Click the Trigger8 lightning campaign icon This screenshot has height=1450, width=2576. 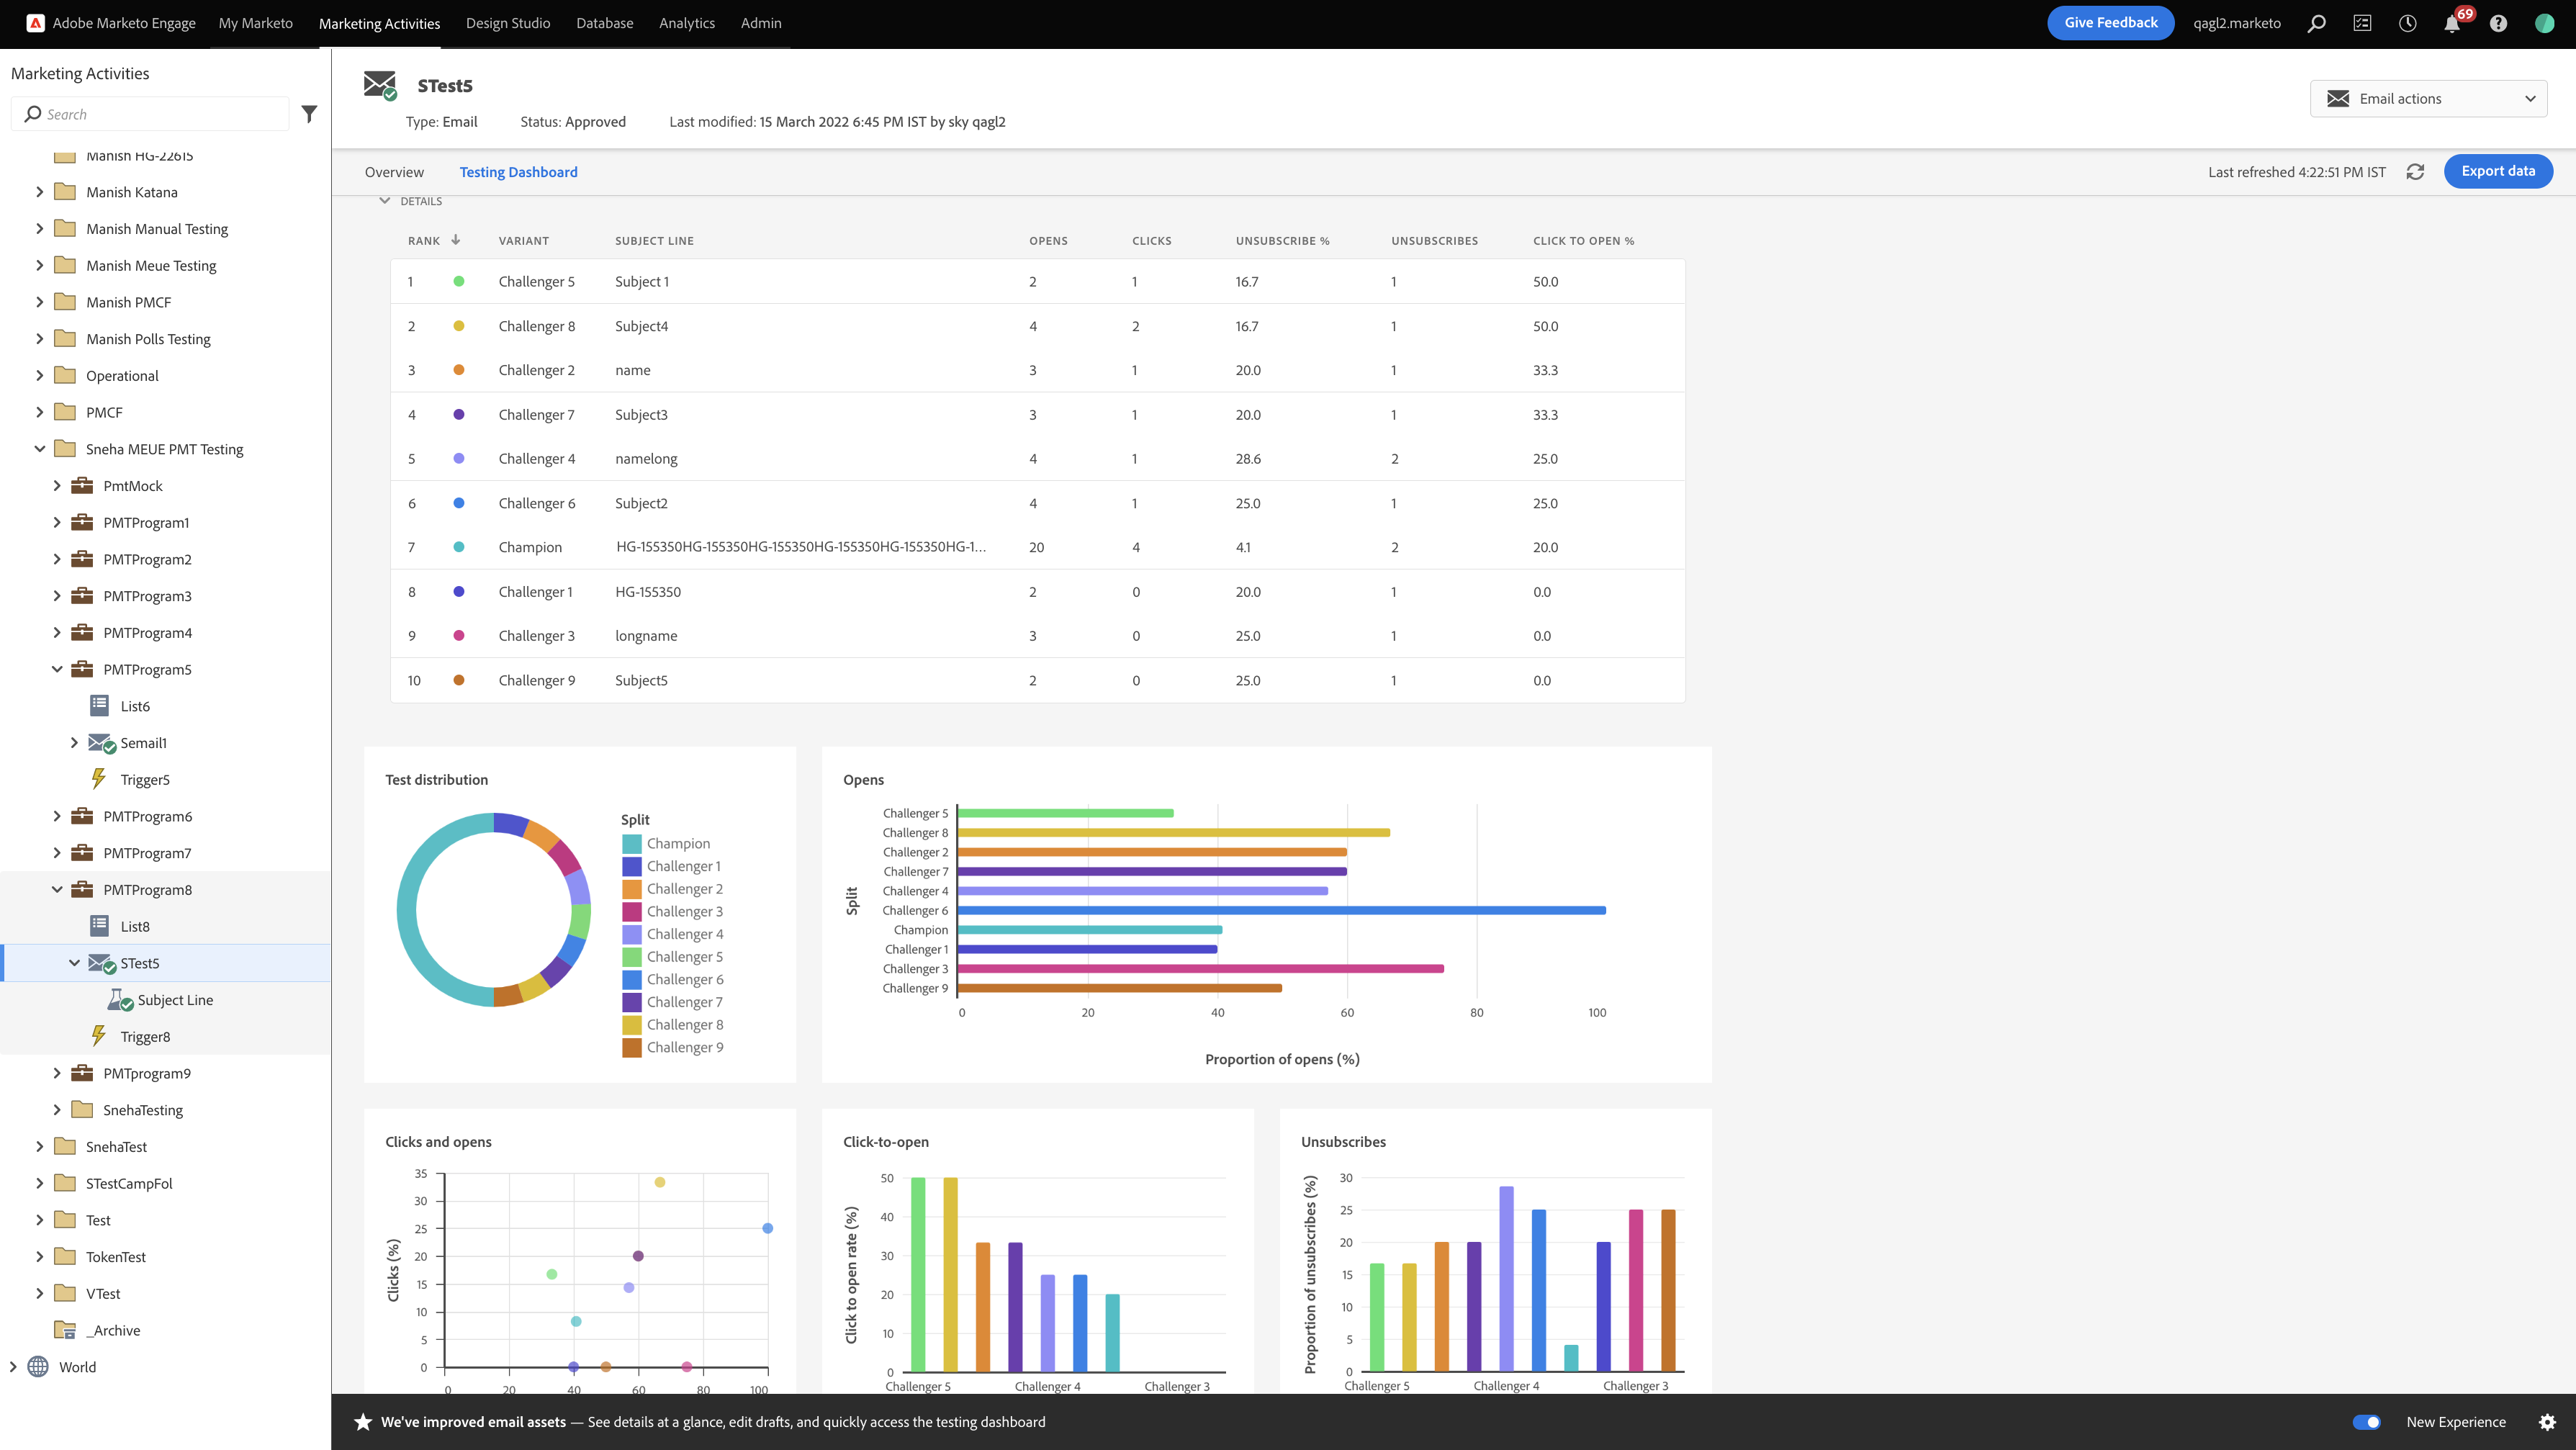click(x=99, y=1036)
